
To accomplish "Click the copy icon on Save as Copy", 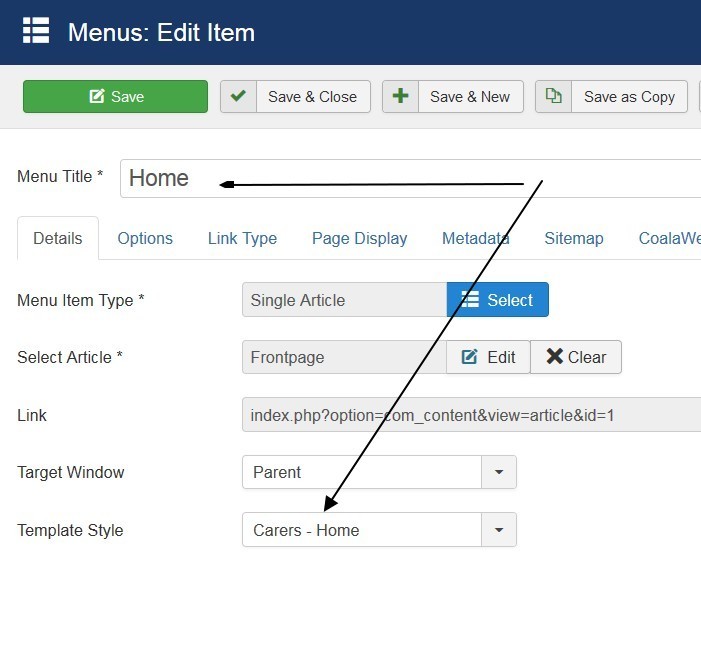I will pyautogui.click(x=553, y=97).
